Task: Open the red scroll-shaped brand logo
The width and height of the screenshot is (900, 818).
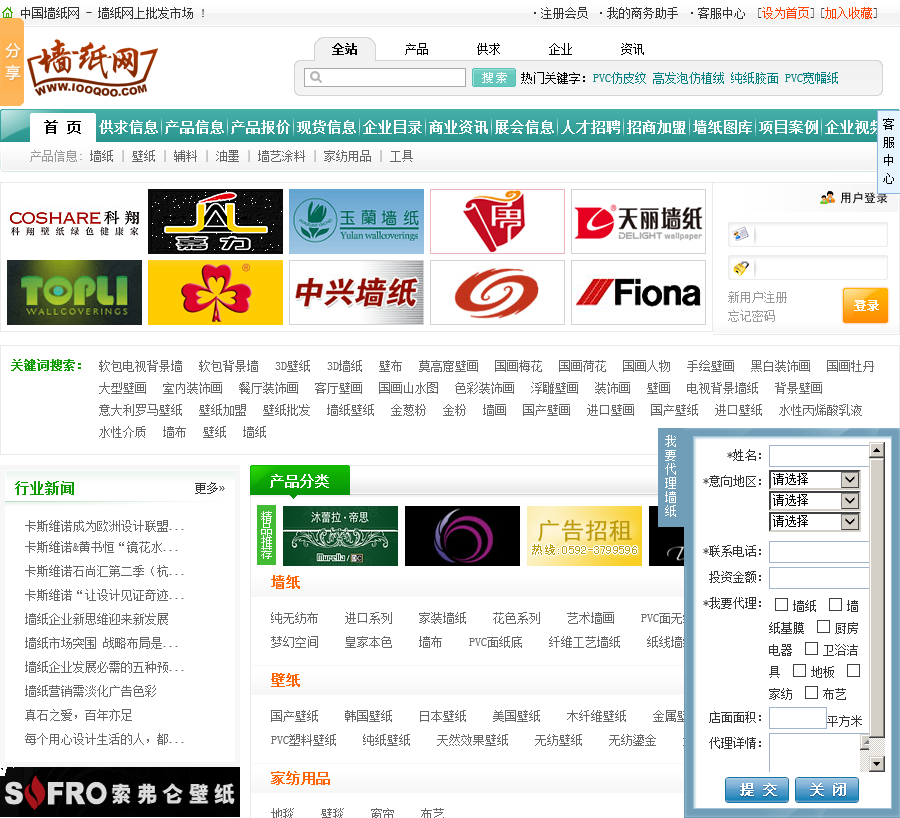Action: point(497,222)
